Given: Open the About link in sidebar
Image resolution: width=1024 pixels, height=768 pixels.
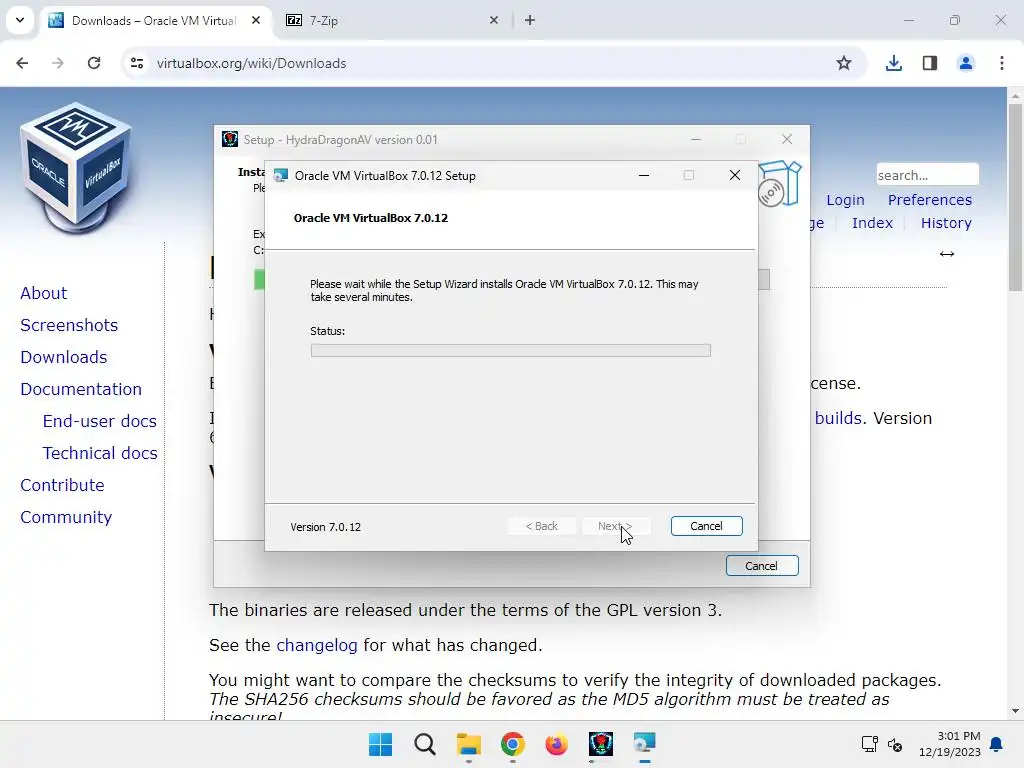Looking at the screenshot, I should (x=43, y=293).
